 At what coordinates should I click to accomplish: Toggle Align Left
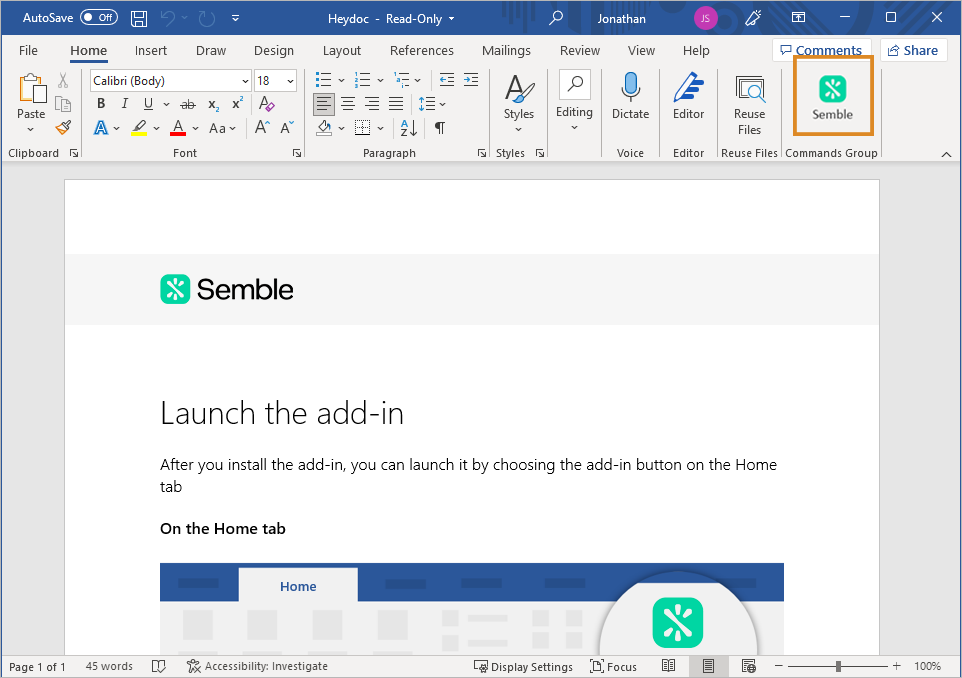click(324, 104)
